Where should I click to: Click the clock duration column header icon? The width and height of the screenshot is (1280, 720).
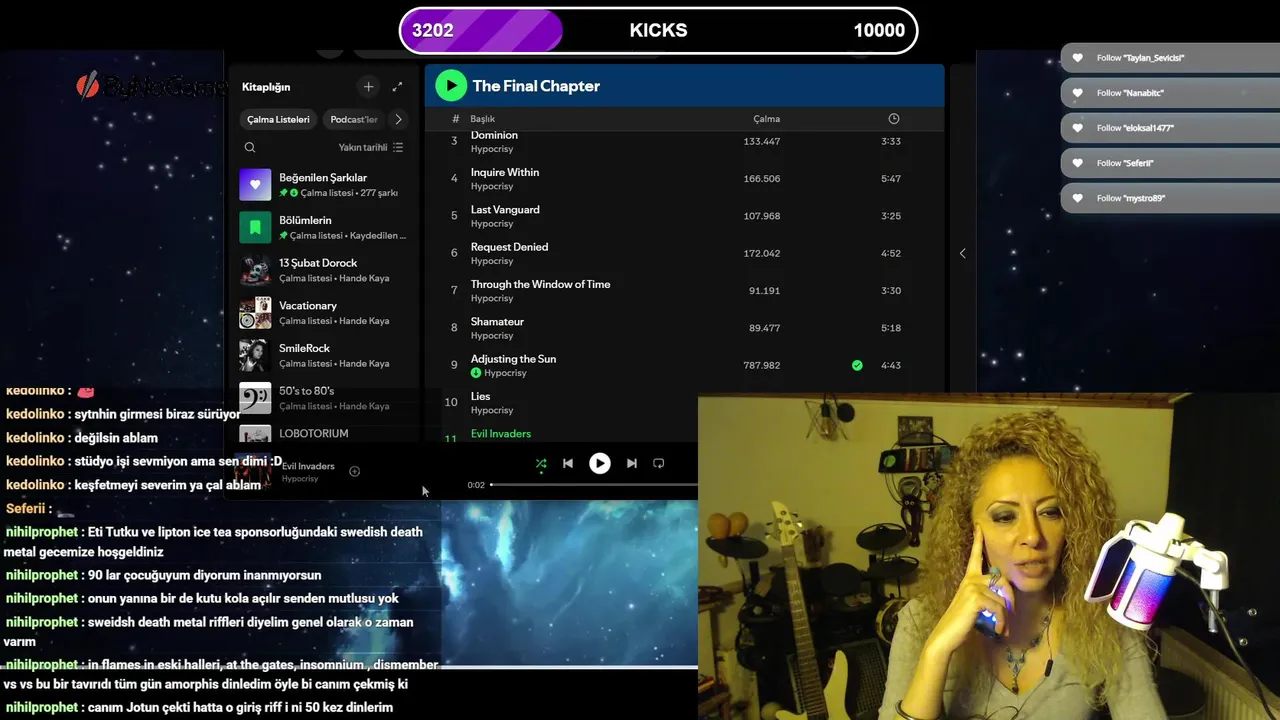894,119
